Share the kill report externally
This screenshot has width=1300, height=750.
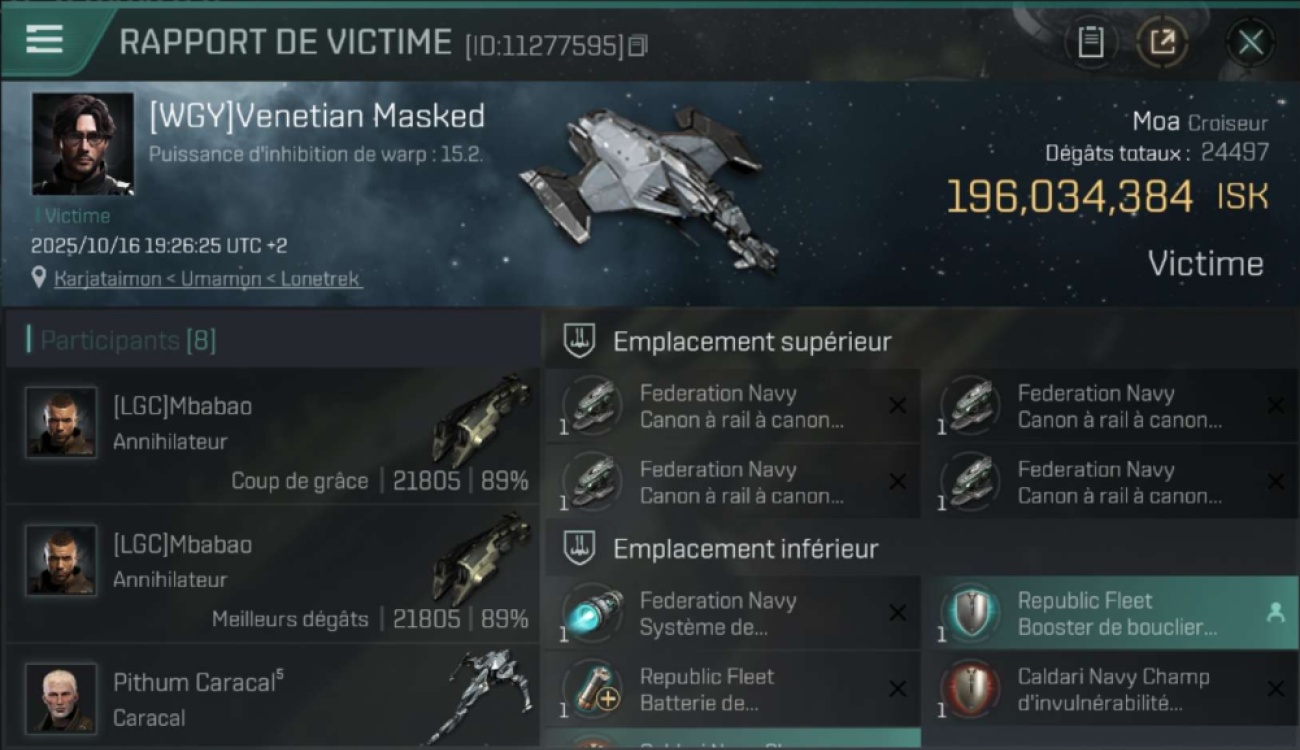click(x=1162, y=42)
